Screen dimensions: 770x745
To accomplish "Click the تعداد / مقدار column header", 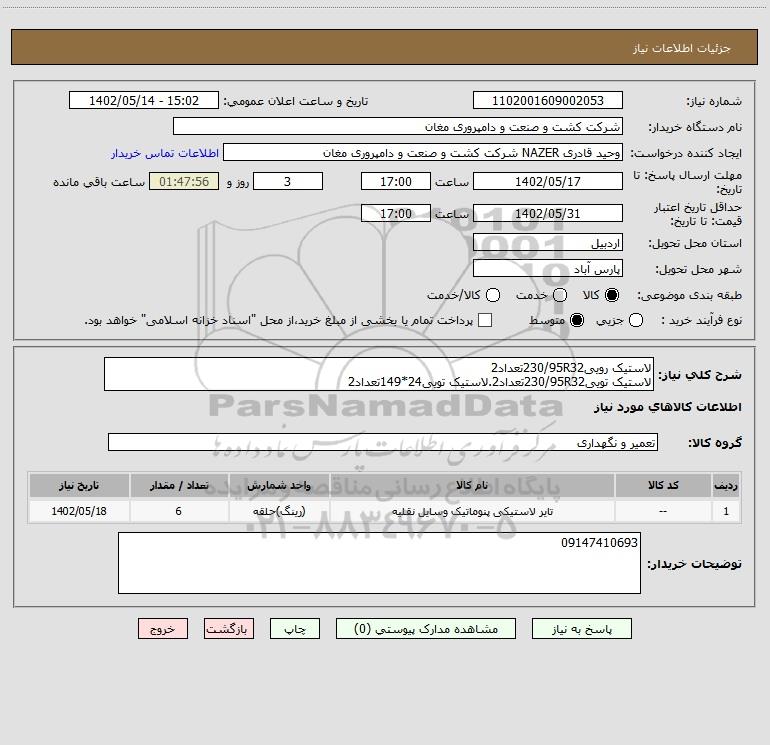I will pyautogui.click(x=179, y=485).
